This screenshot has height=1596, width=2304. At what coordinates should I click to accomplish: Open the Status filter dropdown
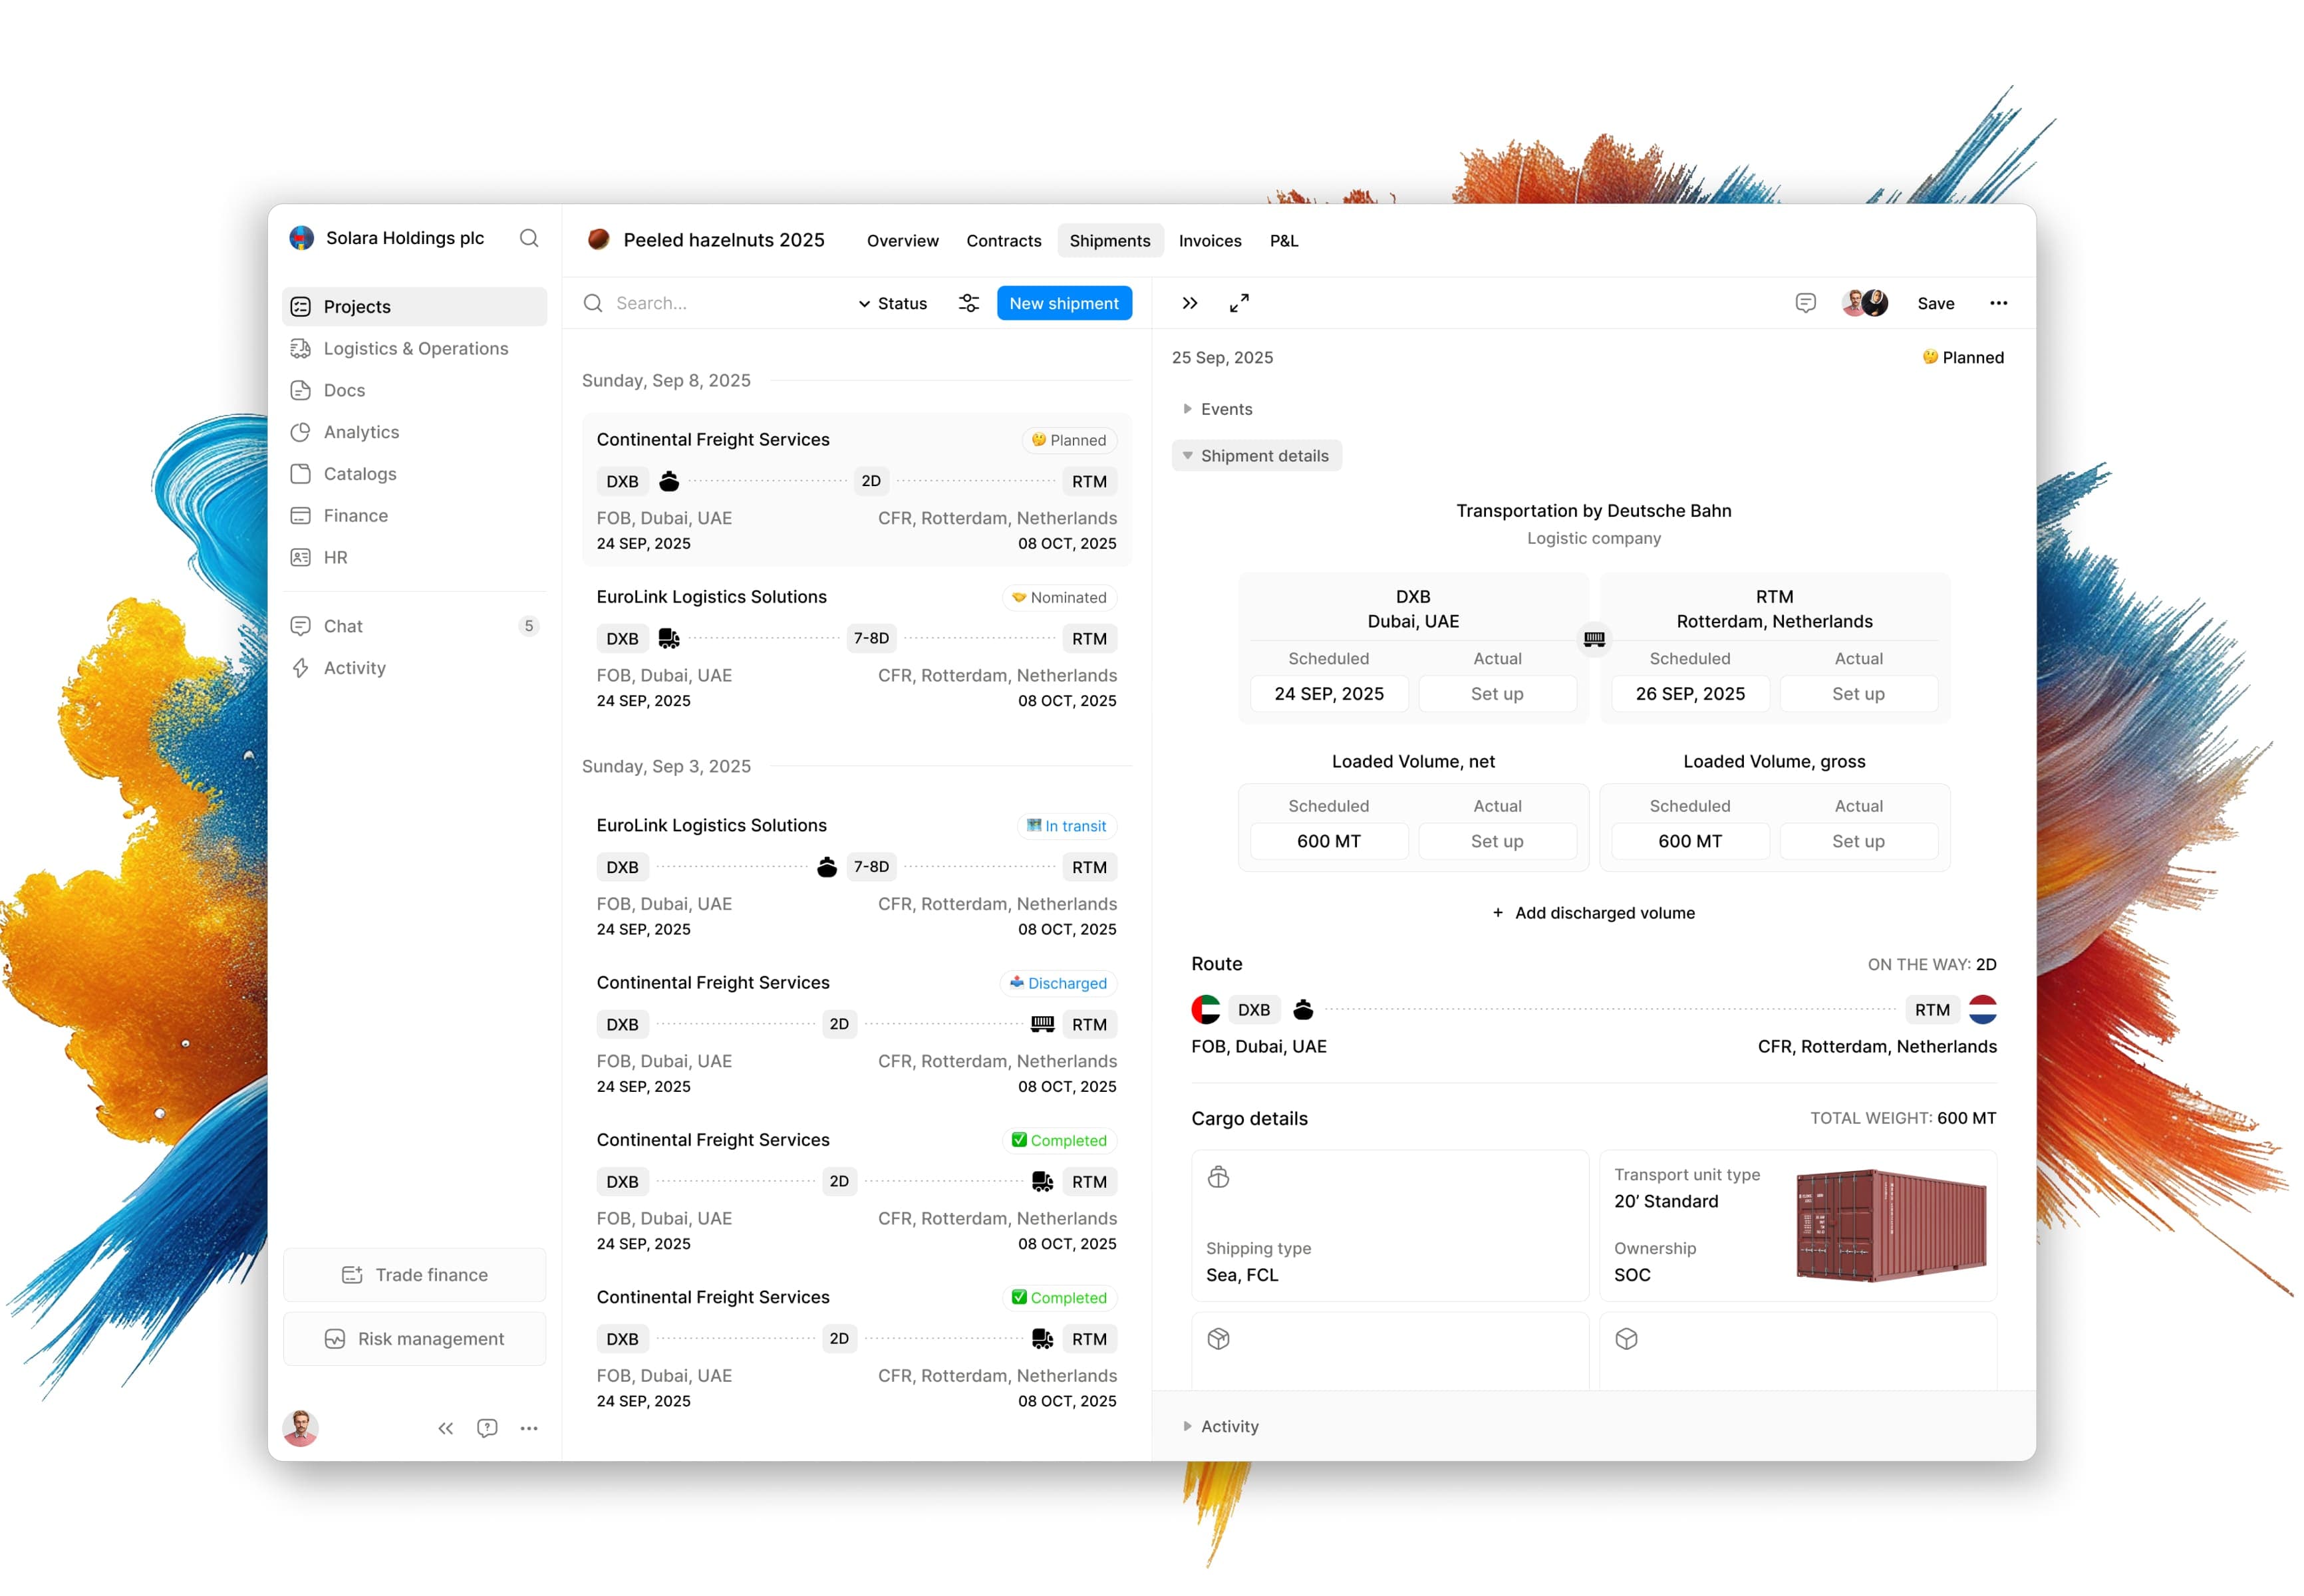[x=892, y=303]
